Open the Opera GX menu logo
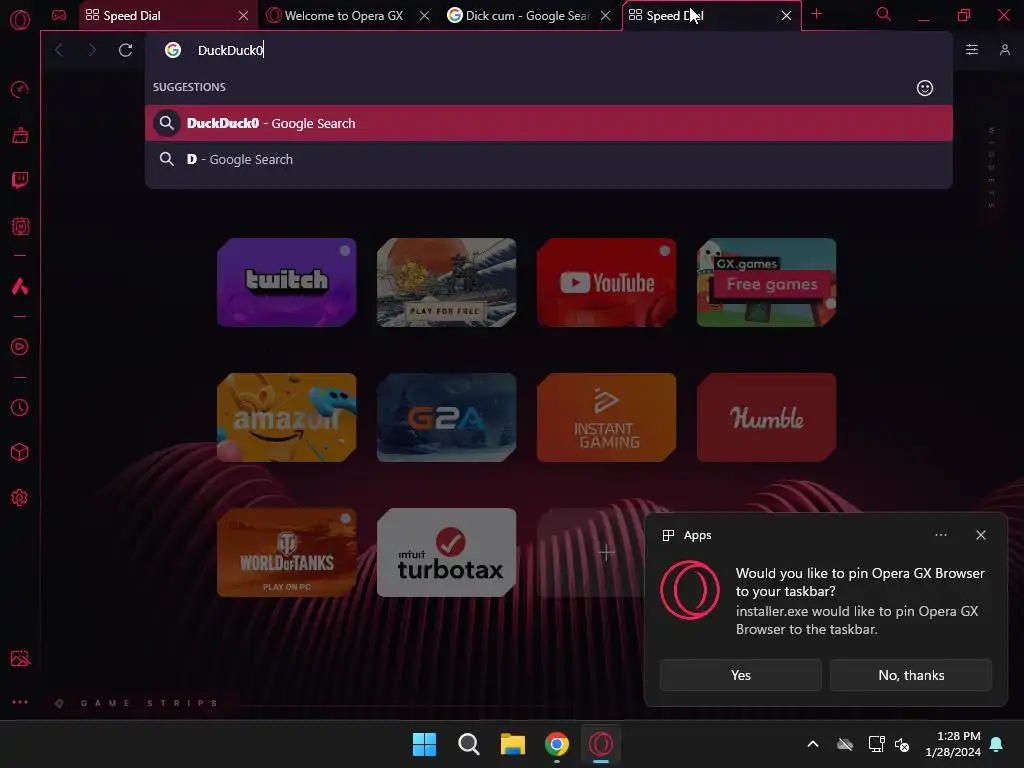This screenshot has height=768, width=1024. click(x=20, y=19)
